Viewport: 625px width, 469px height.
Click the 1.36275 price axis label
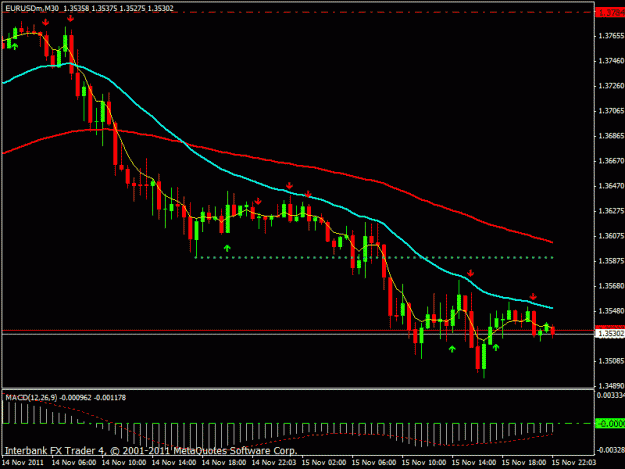611,211
